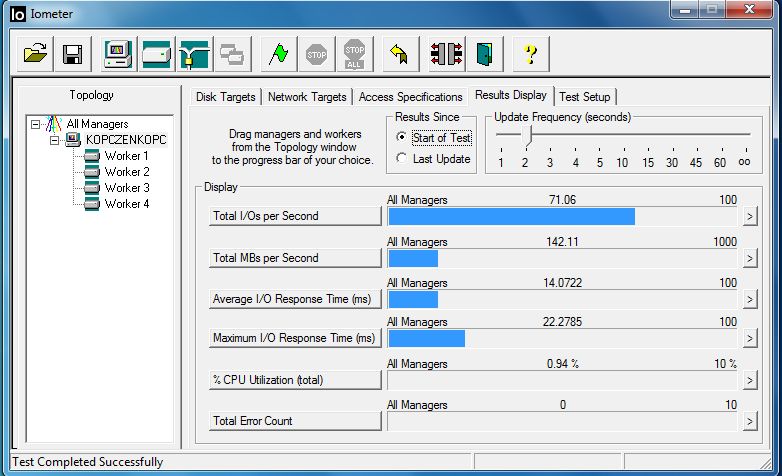This screenshot has width=782, height=476.
Task: Select Worker 3 label in topology
Action: click(x=127, y=188)
